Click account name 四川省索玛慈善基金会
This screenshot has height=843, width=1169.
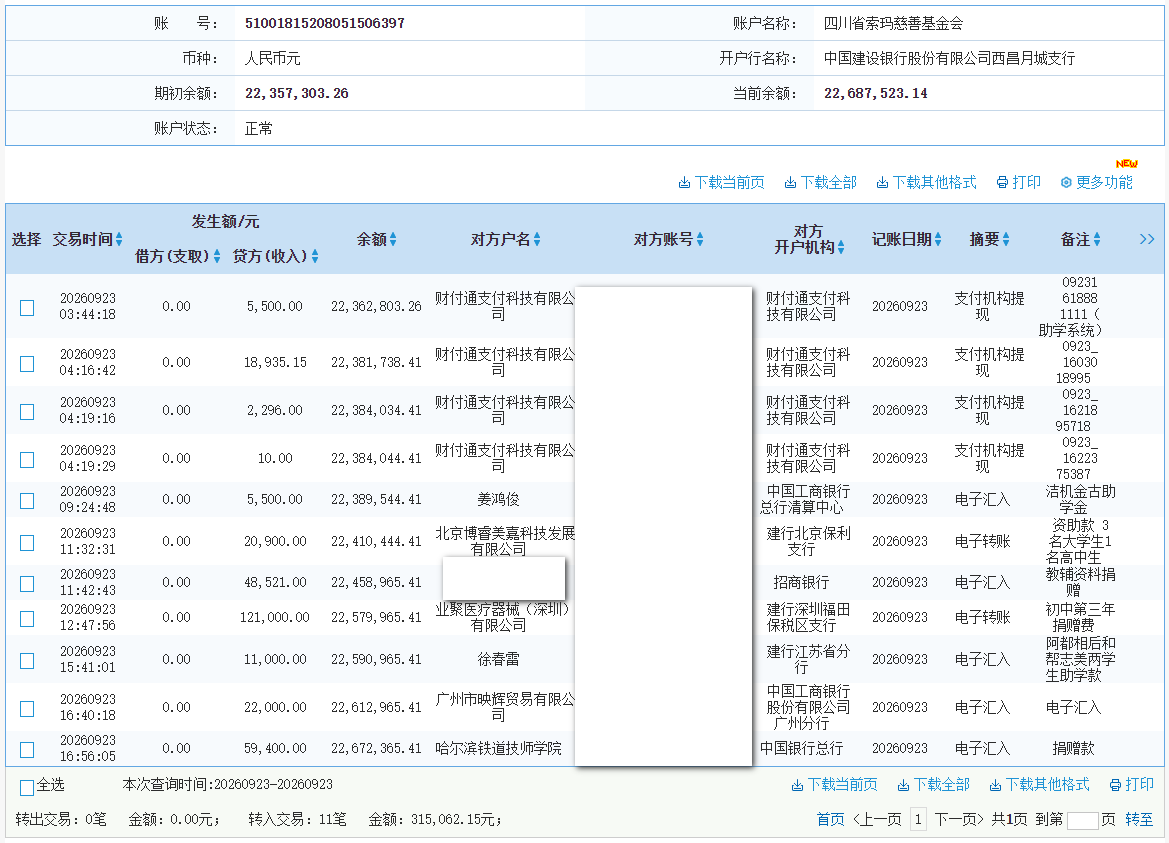point(892,23)
